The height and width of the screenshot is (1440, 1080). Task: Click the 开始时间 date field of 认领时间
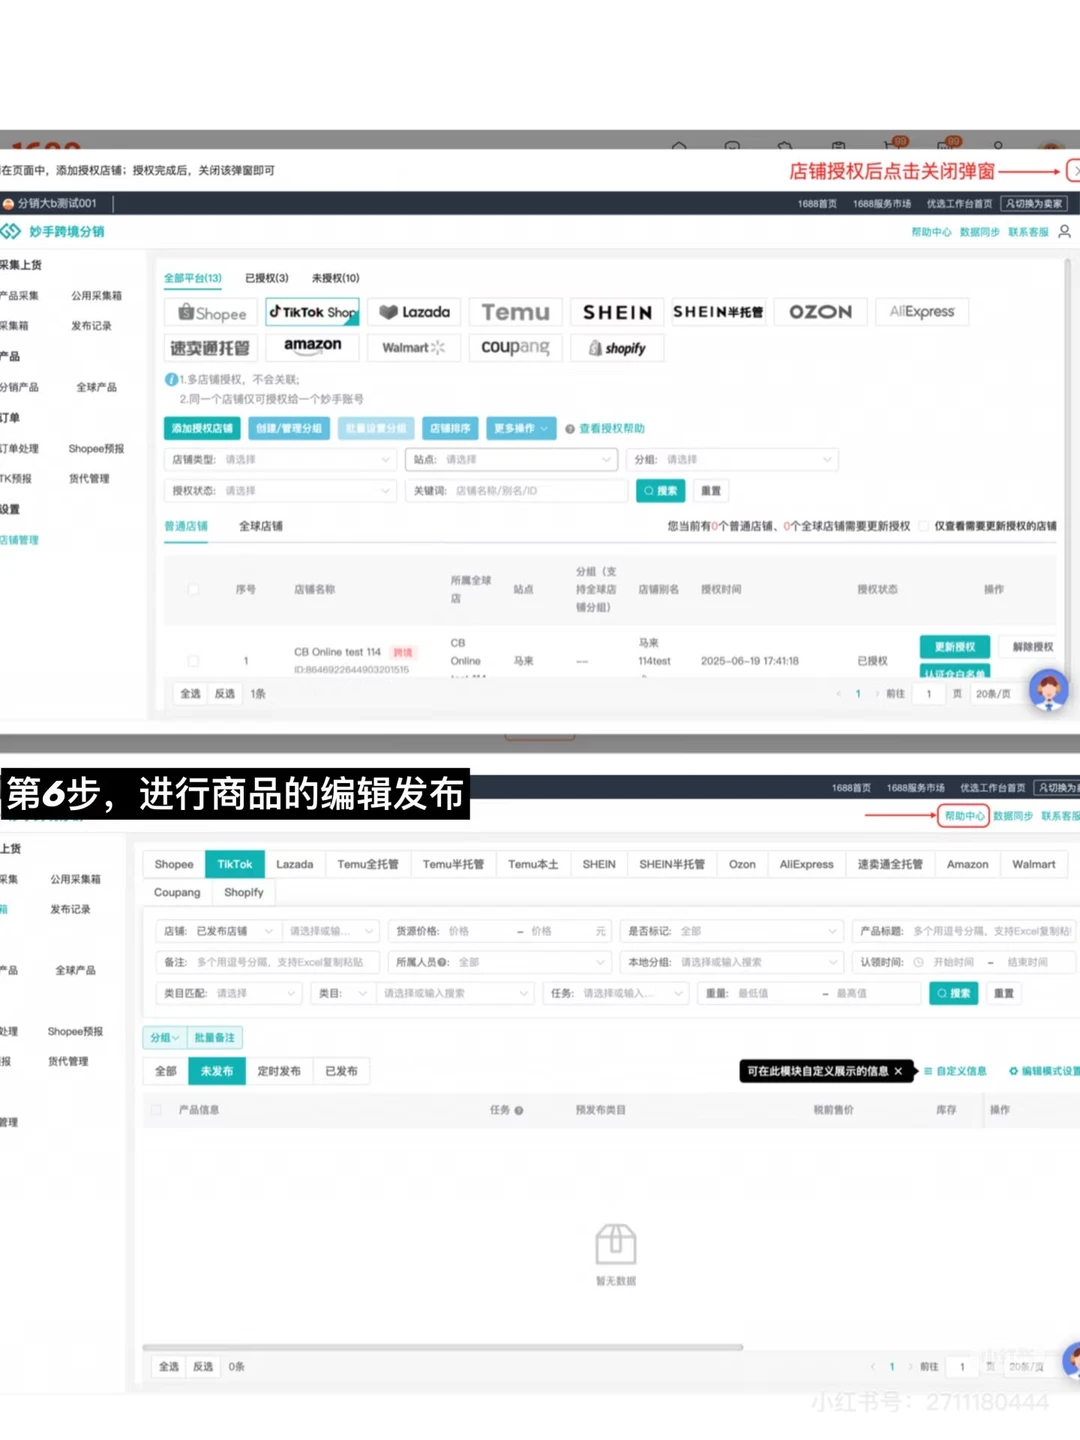coord(953,962)
